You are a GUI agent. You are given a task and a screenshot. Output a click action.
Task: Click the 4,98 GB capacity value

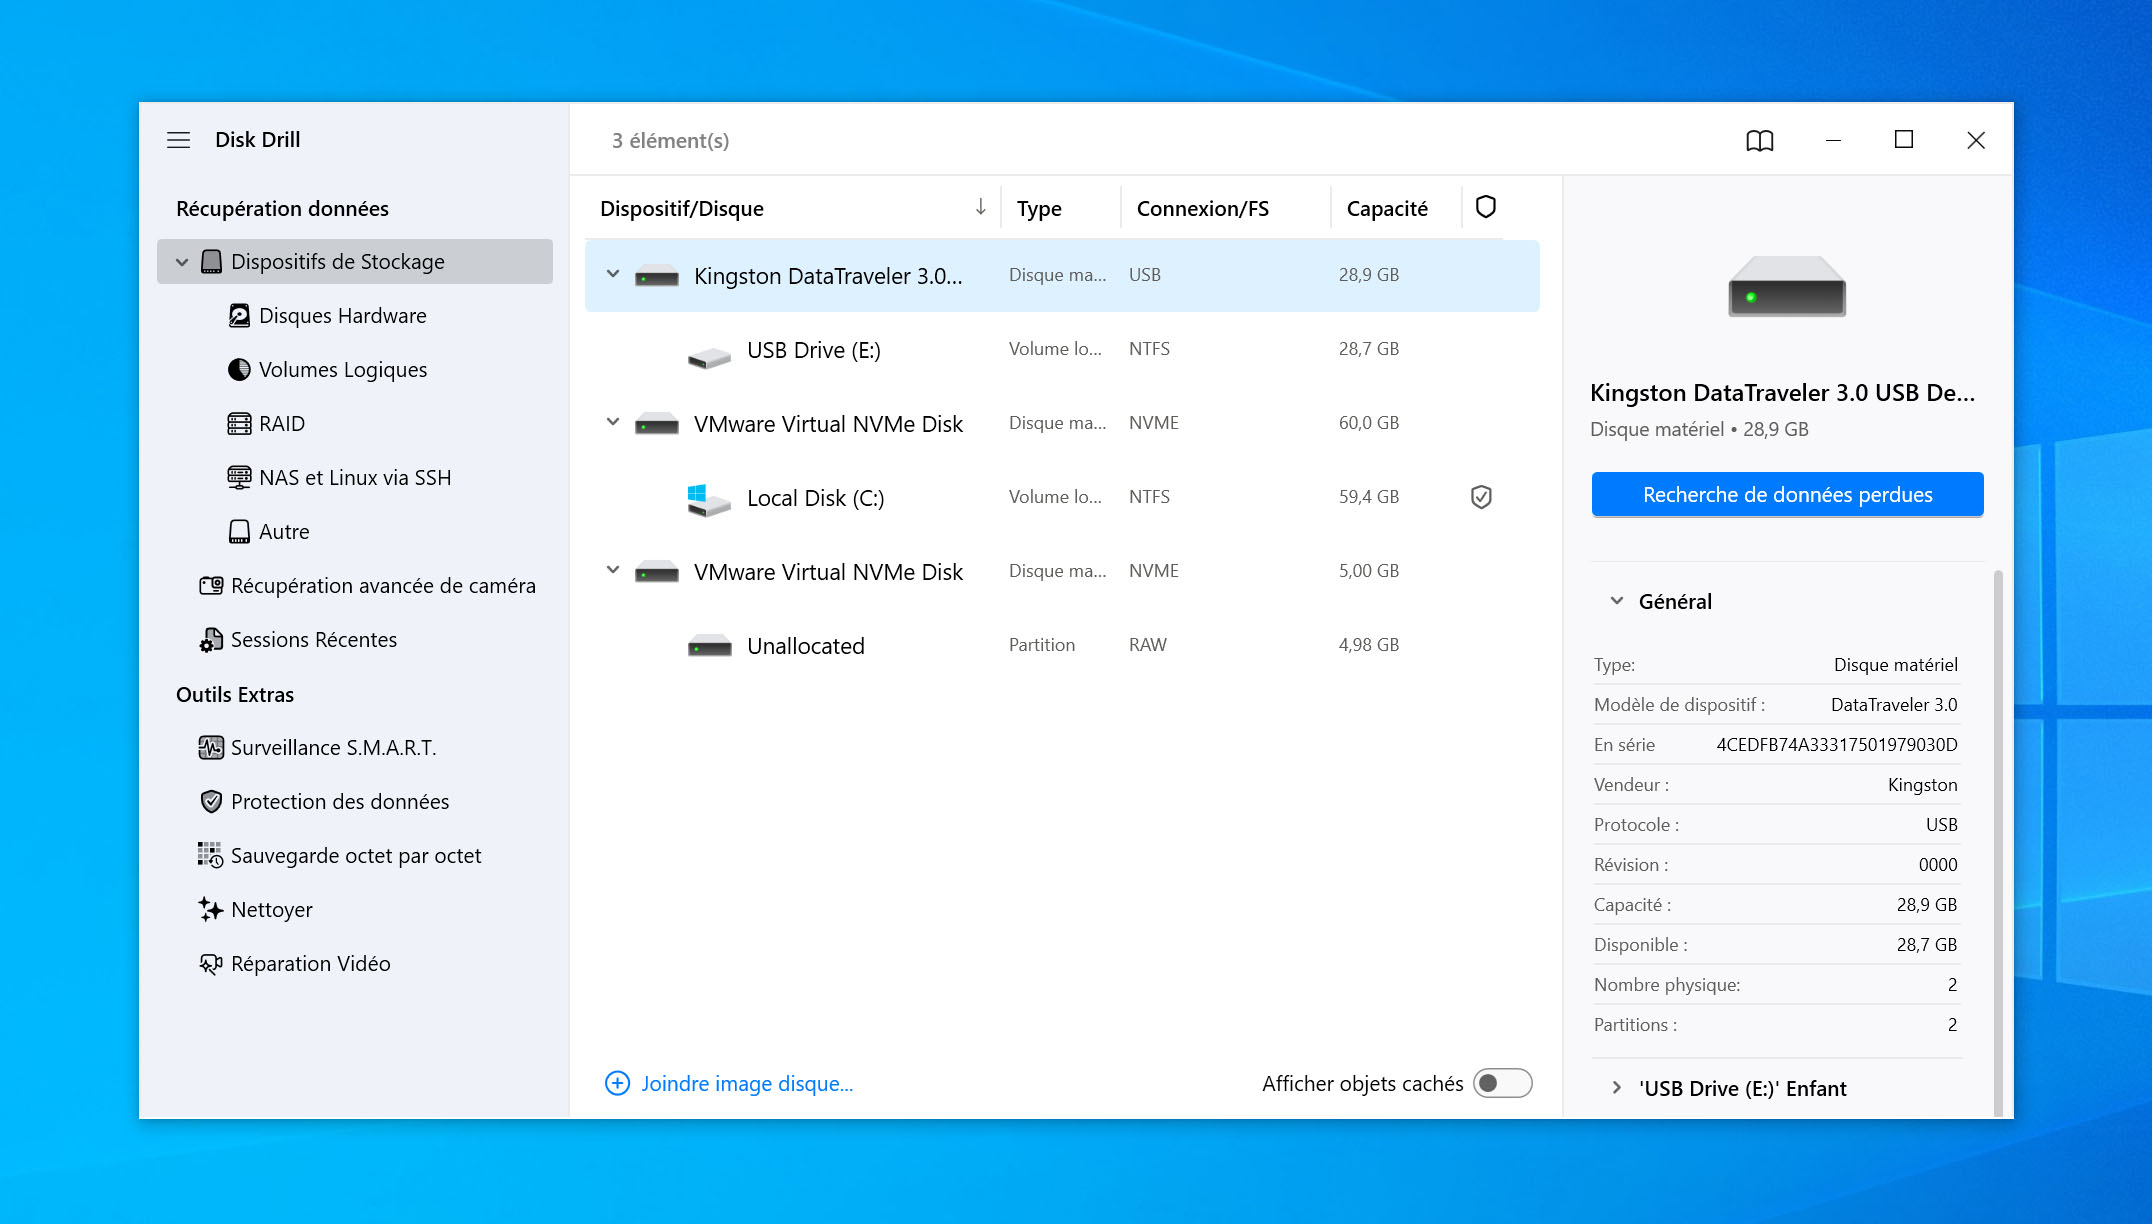pyautogui.click(x=1369, y=645)
